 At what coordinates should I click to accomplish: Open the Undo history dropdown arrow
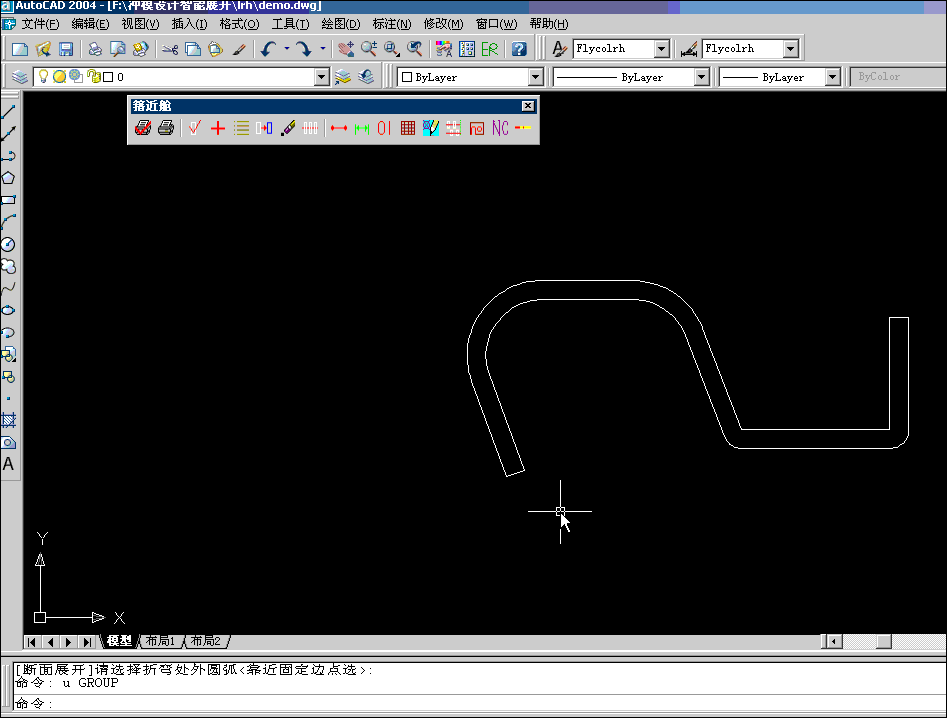287,49
